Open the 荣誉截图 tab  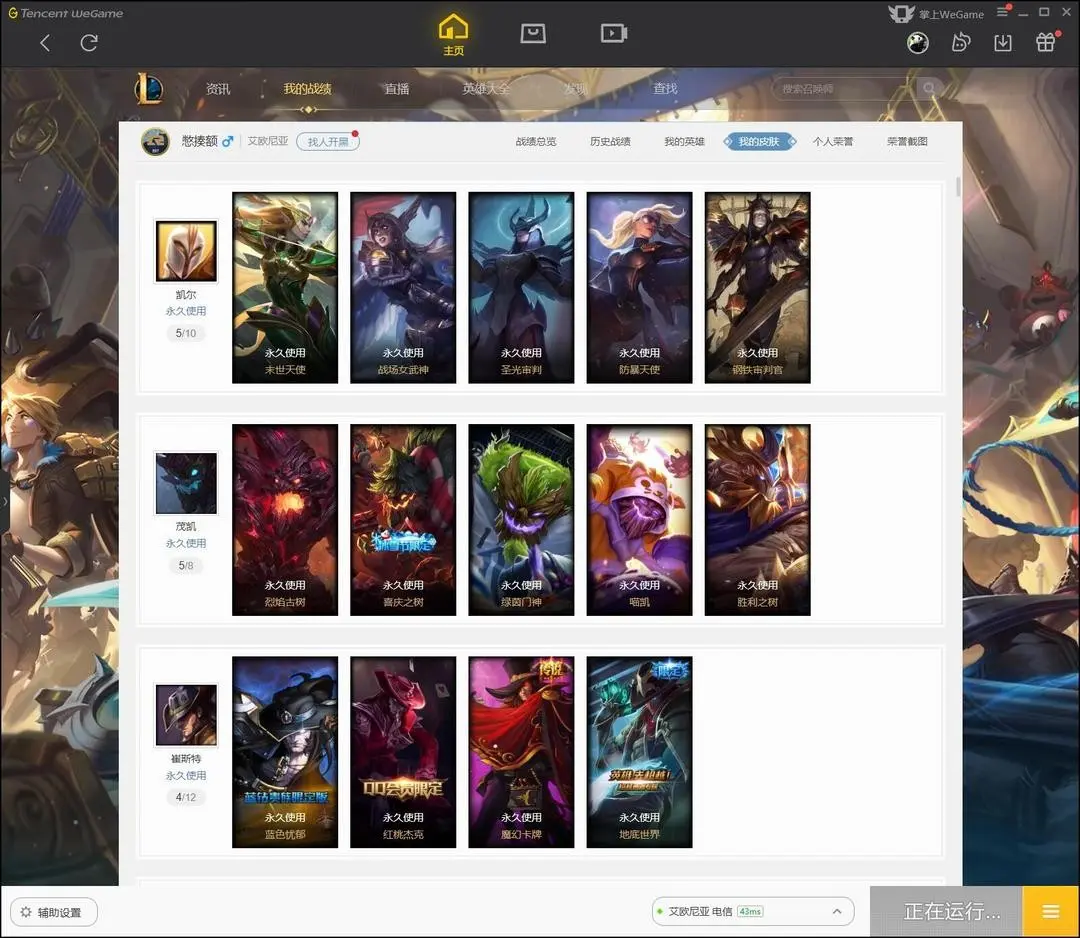pos(908,142)
